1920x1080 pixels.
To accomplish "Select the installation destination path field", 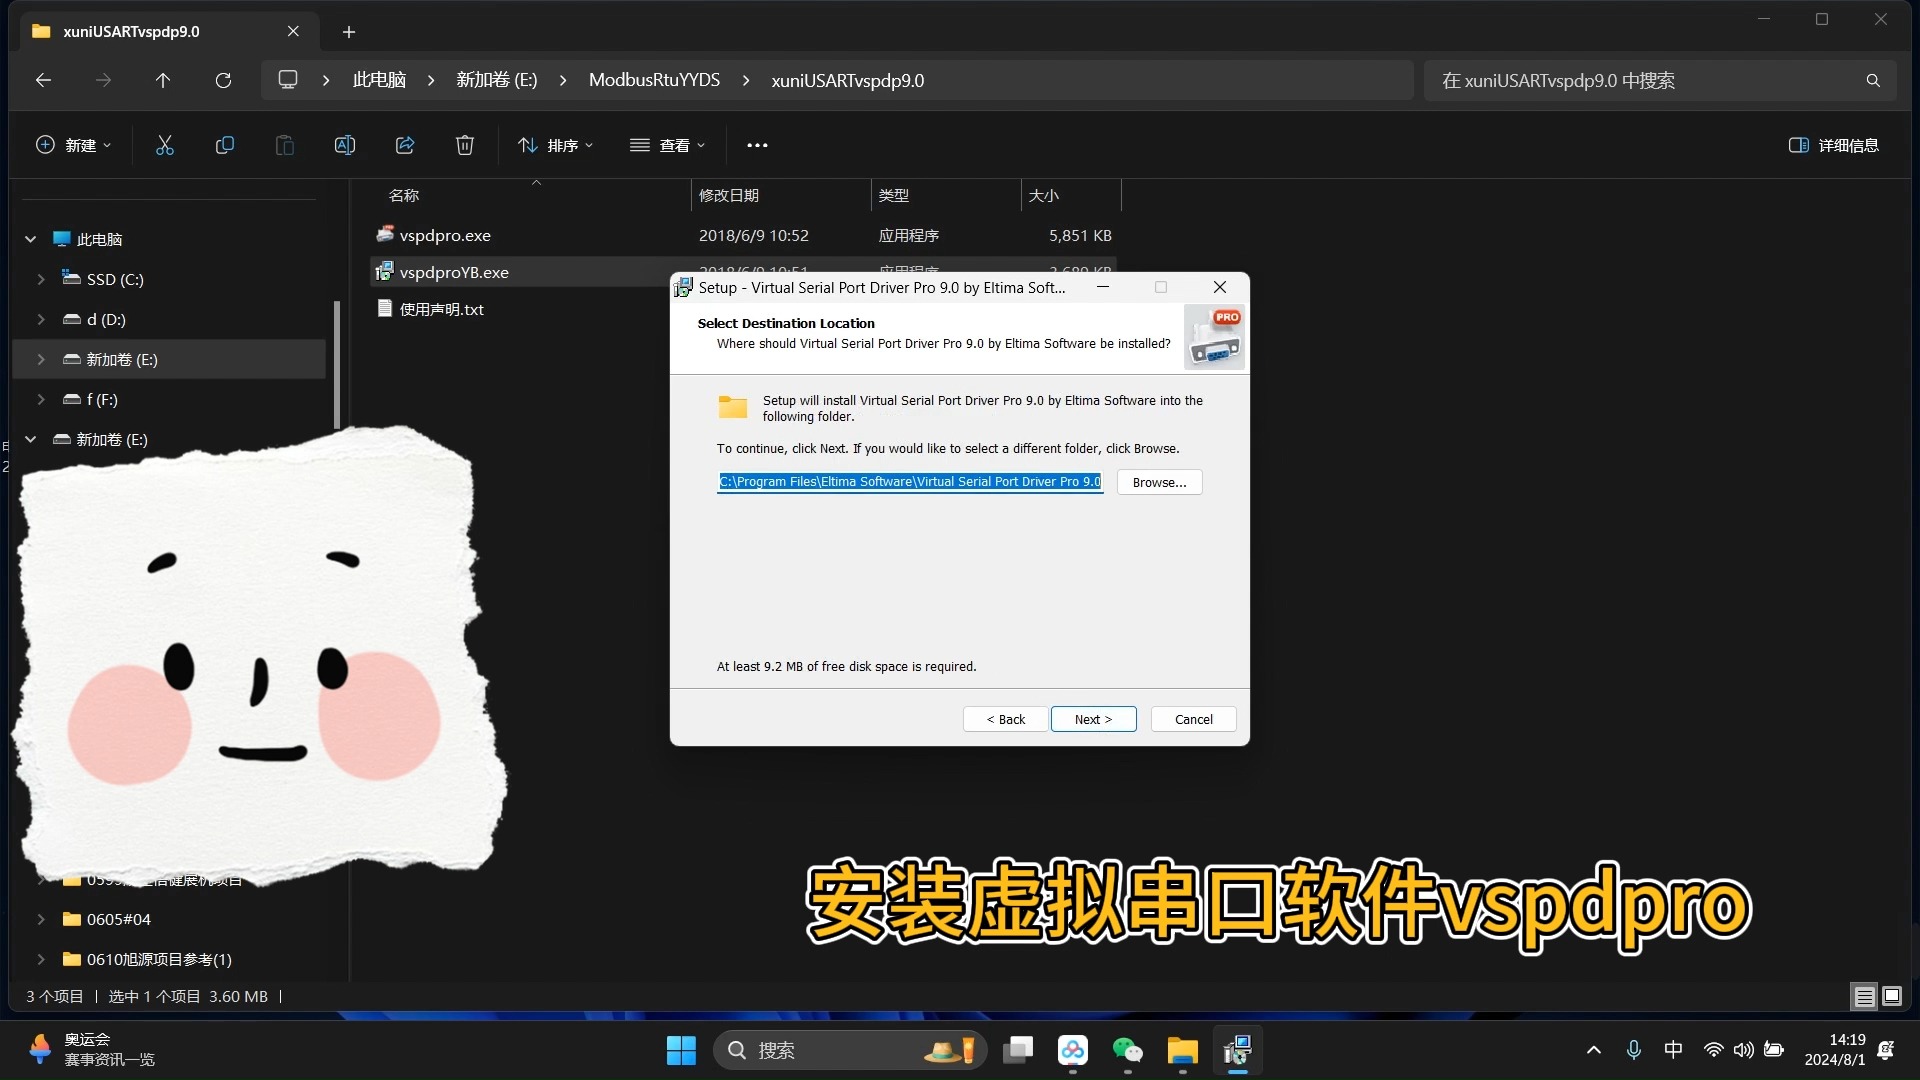I will pos(910,481).
